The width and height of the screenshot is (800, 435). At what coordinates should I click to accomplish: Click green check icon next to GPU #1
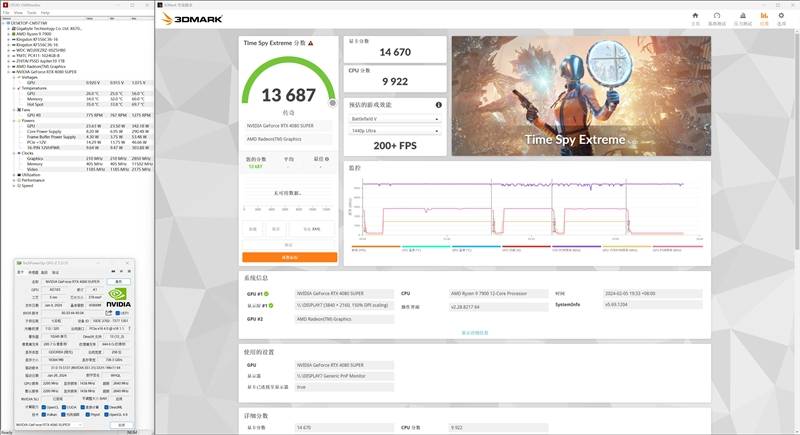pyautogui.click(x=266, y=294)
